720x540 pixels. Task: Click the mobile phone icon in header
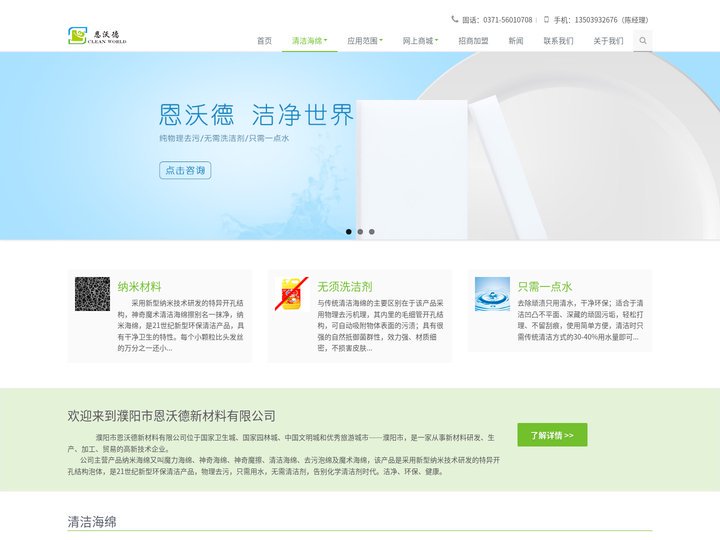[546, 19]
